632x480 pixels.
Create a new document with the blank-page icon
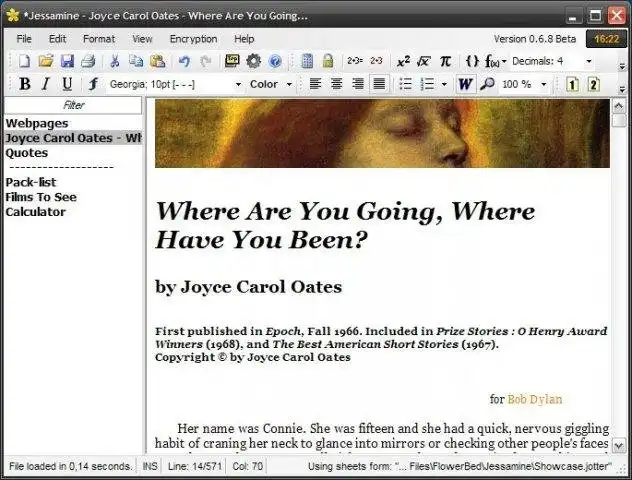click(25, 61)
